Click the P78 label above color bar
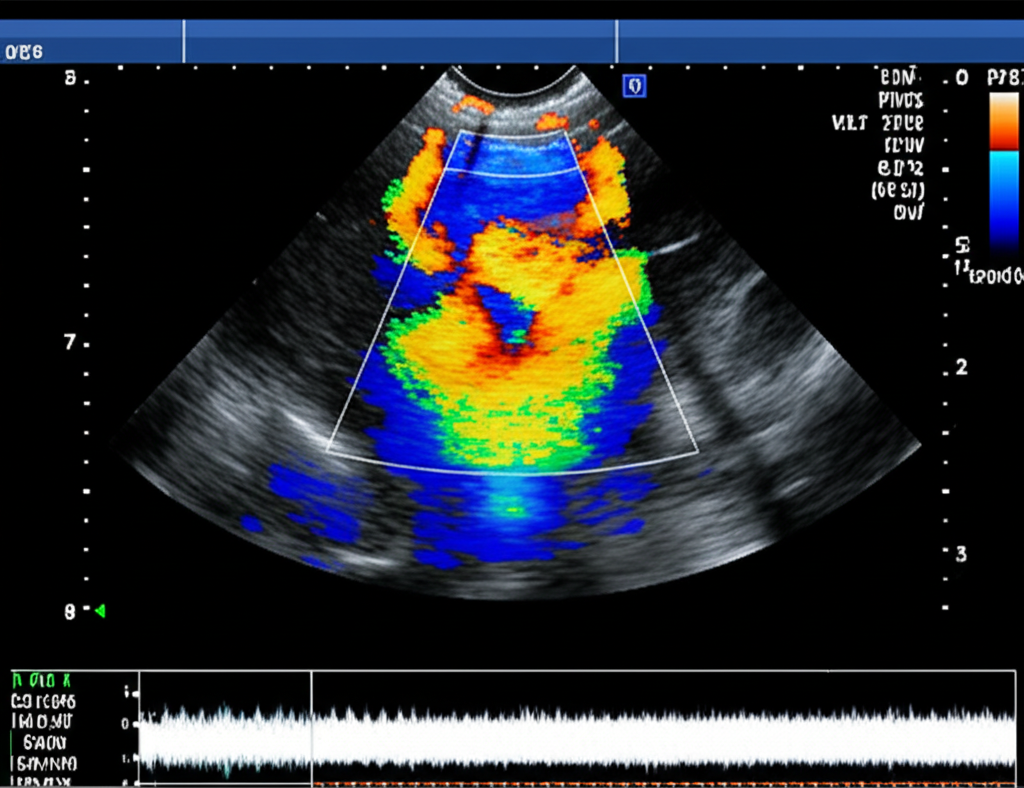Image resolution: width=1024 pixels, height=788 pixels. (x=1003, y=78)
